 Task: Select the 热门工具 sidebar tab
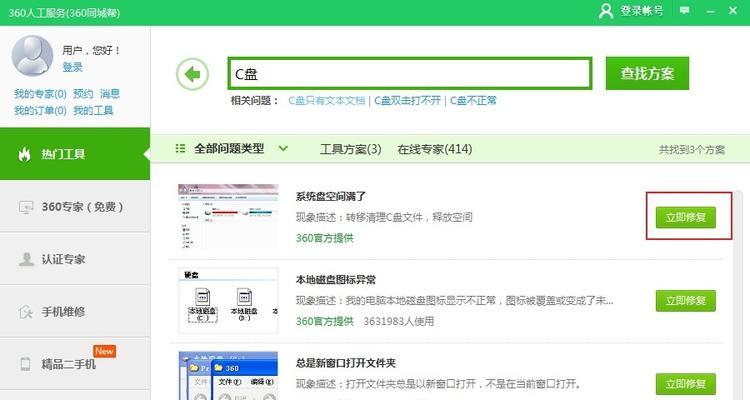[x=75, y=154]
